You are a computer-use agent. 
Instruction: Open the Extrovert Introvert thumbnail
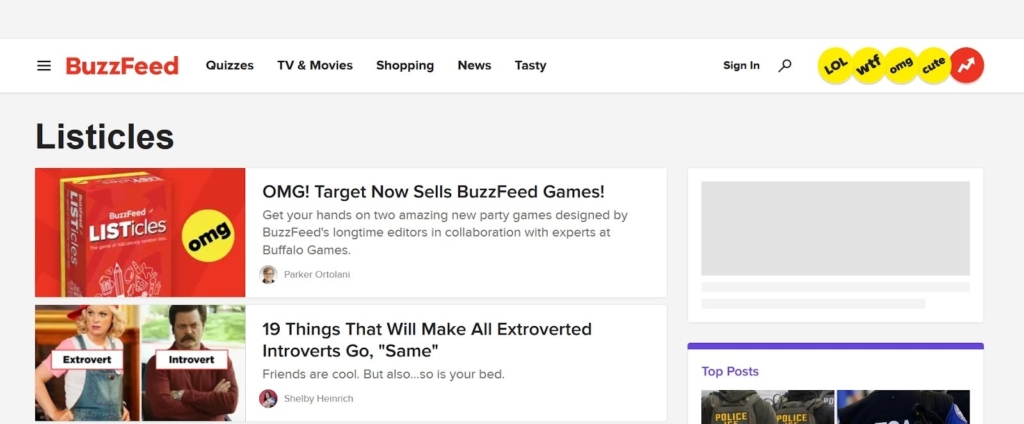tap(140, 363)
